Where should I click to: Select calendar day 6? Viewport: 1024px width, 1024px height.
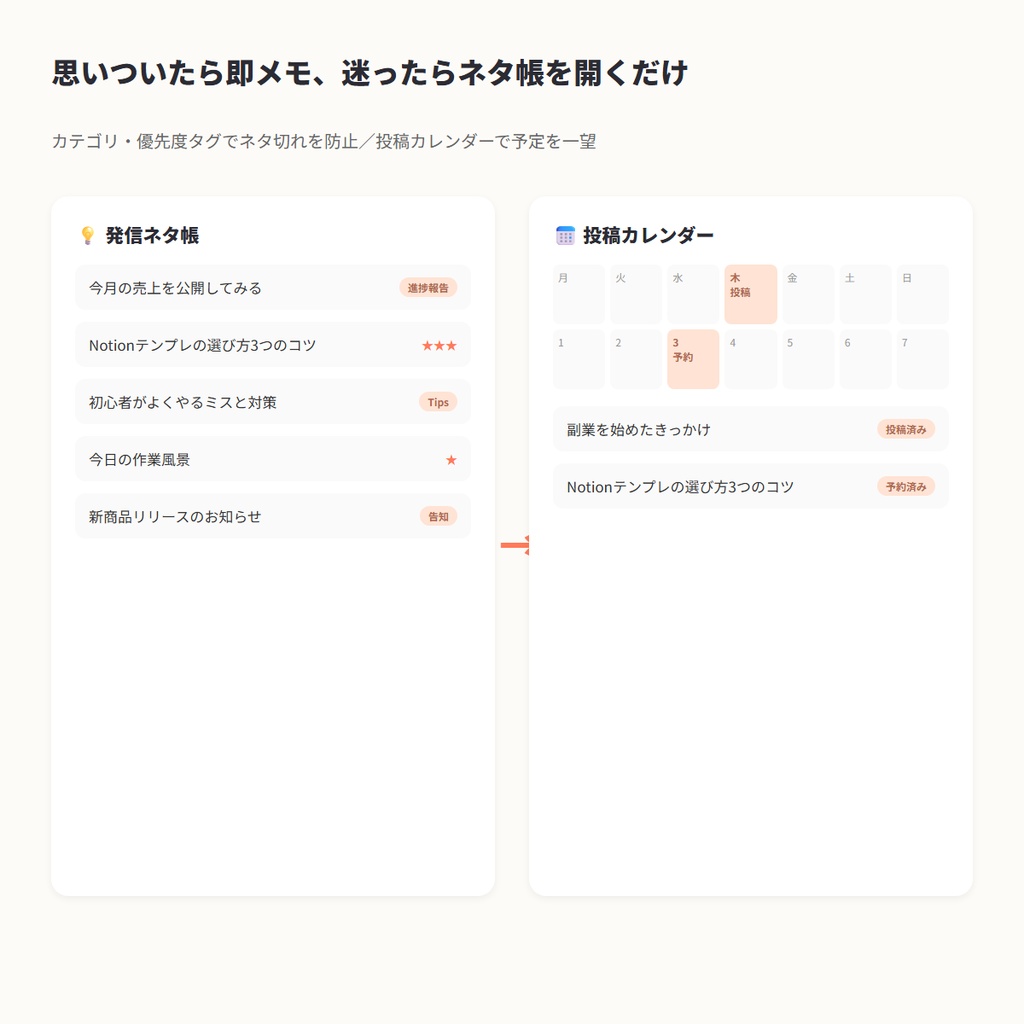pyautogui.click(x=865, y=359)
